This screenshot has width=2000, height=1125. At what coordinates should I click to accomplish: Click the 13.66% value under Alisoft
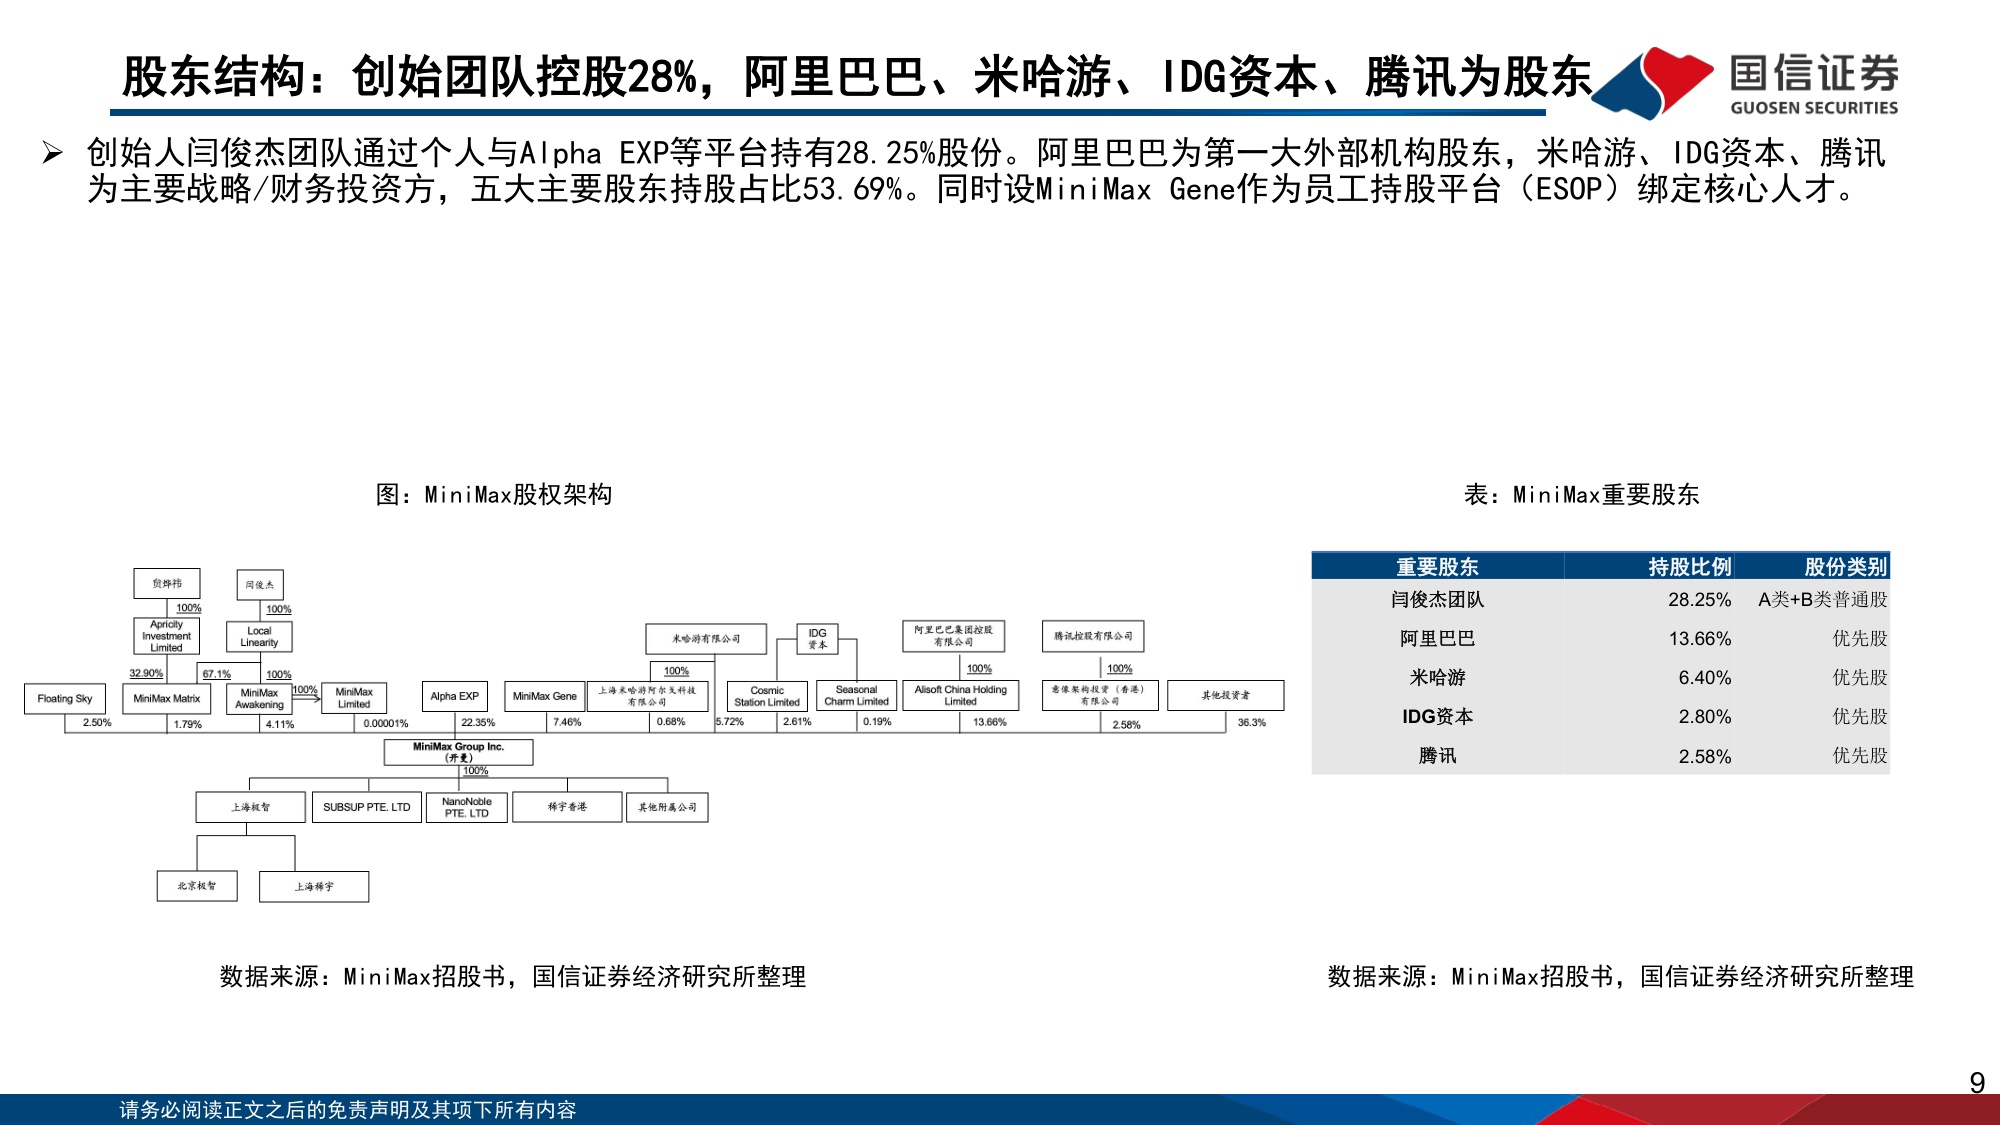click(x=990, y=722)
